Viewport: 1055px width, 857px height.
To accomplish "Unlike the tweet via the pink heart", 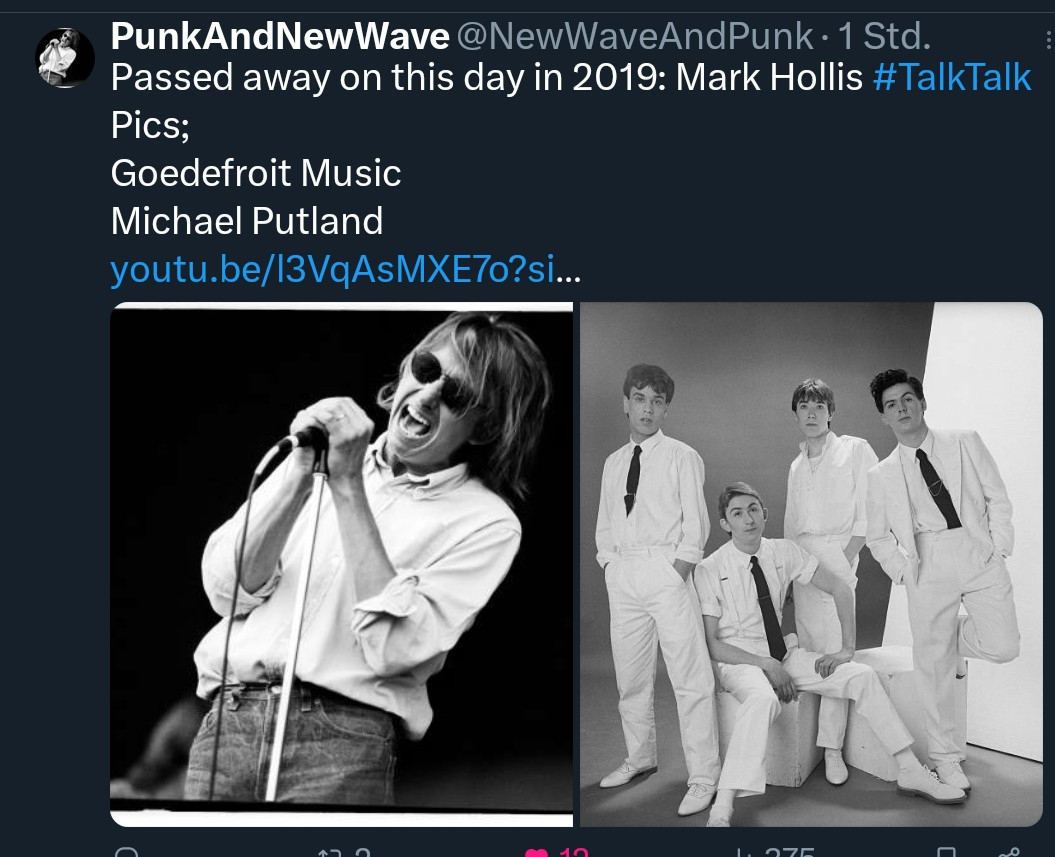I will point(536,853).
